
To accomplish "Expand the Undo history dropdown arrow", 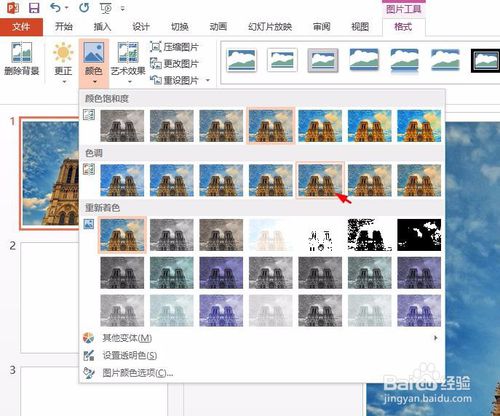I will 67,7.
